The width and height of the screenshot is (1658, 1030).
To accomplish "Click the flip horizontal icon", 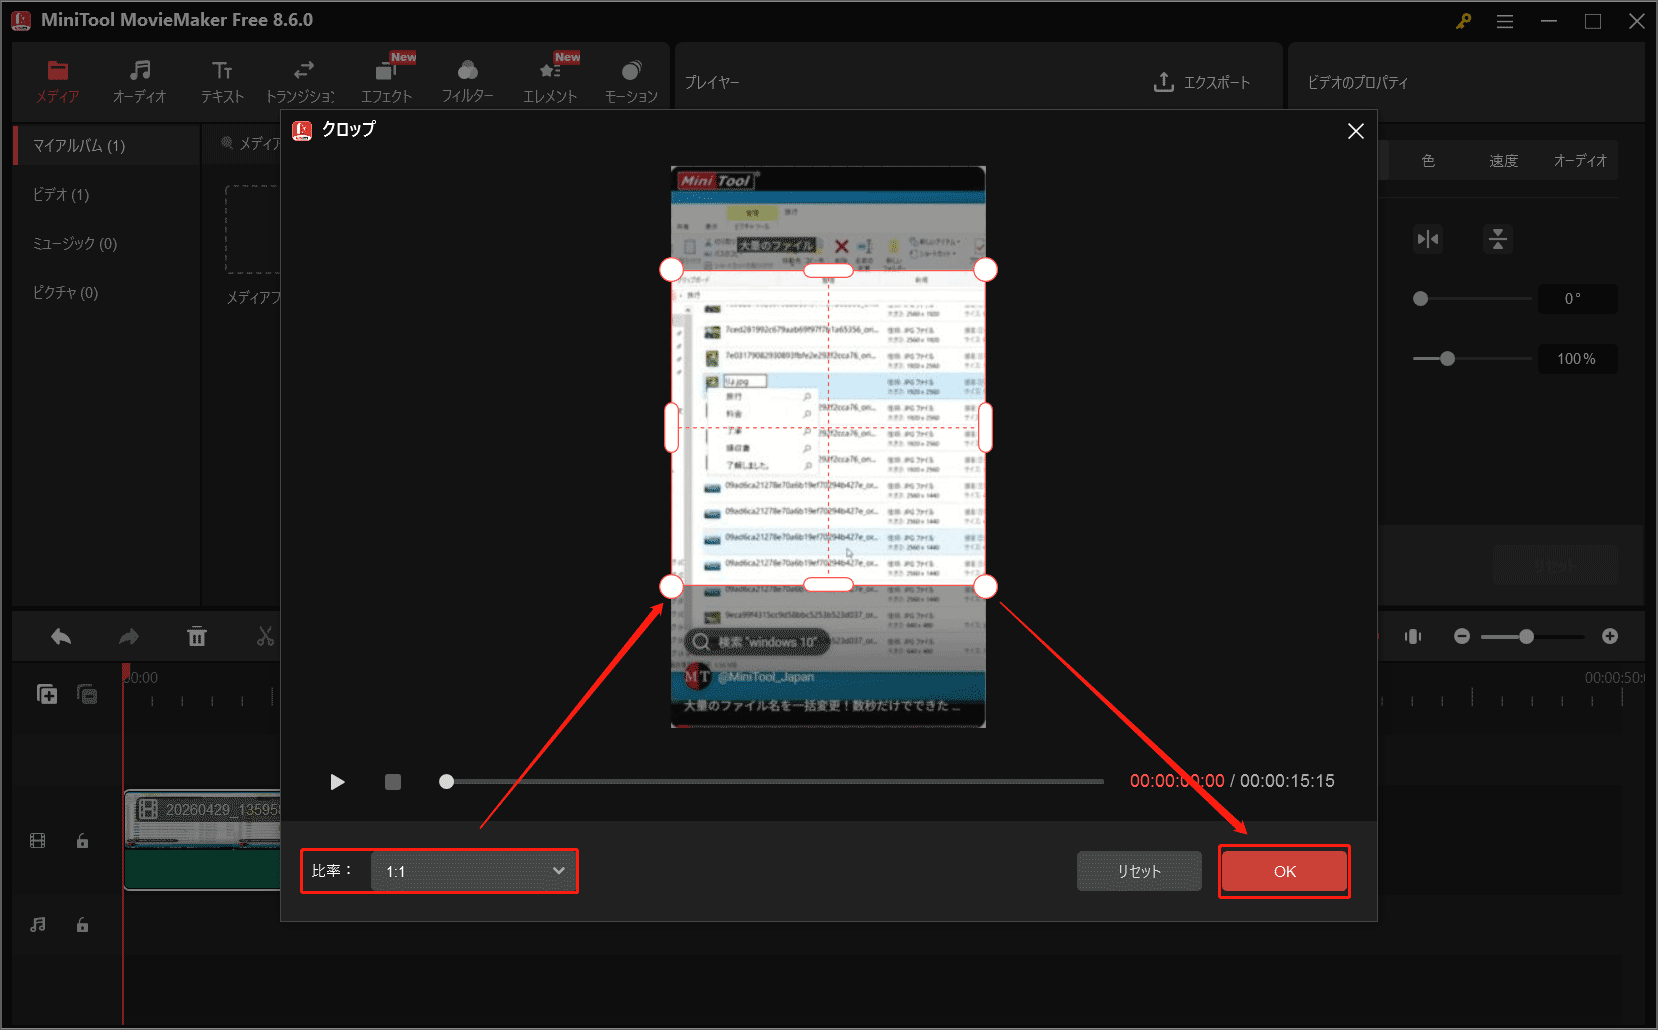I will pos(1428,239).
